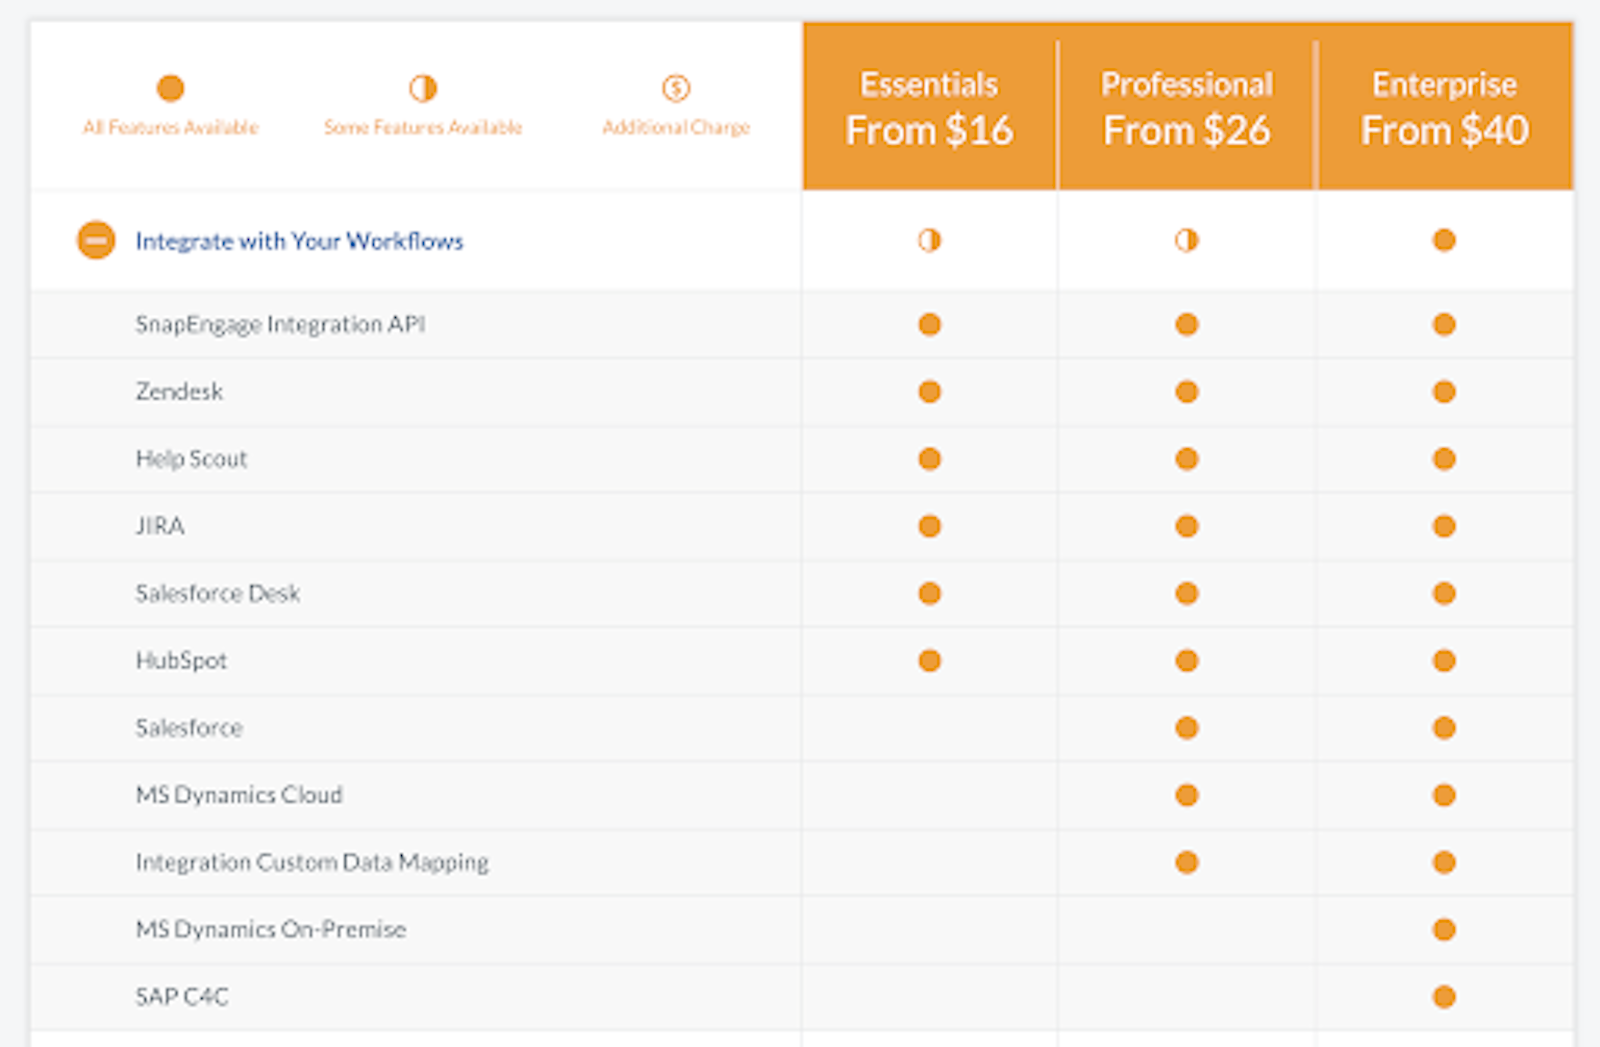The width and height of the screenshot is (1600, 1047).
Task: Click the Additional Charge dollar icon
Action: click(x=676, y=88)
